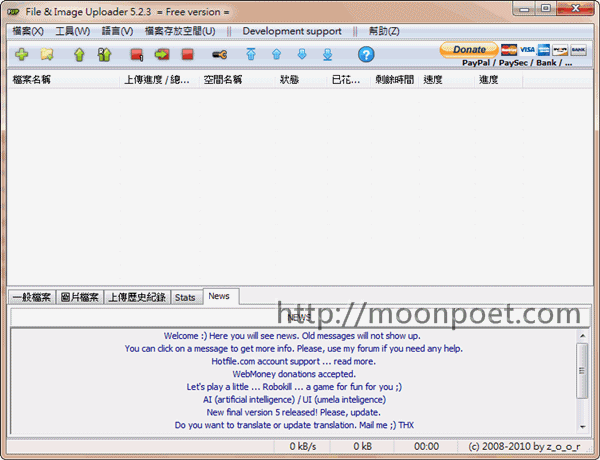Click the American Express card icon
Screen dimensions: 600x460
click(543, 50)
